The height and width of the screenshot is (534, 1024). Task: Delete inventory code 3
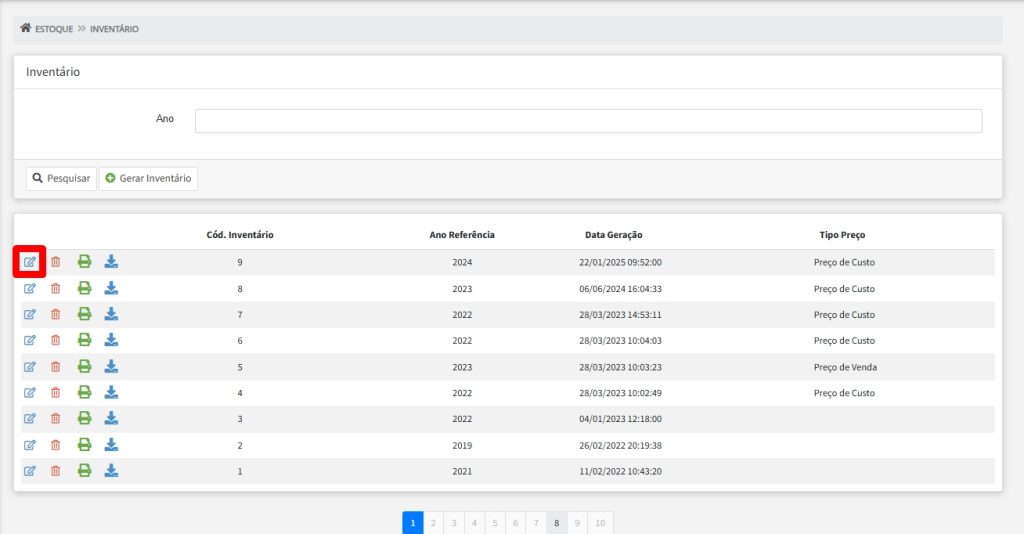(56, 418)
